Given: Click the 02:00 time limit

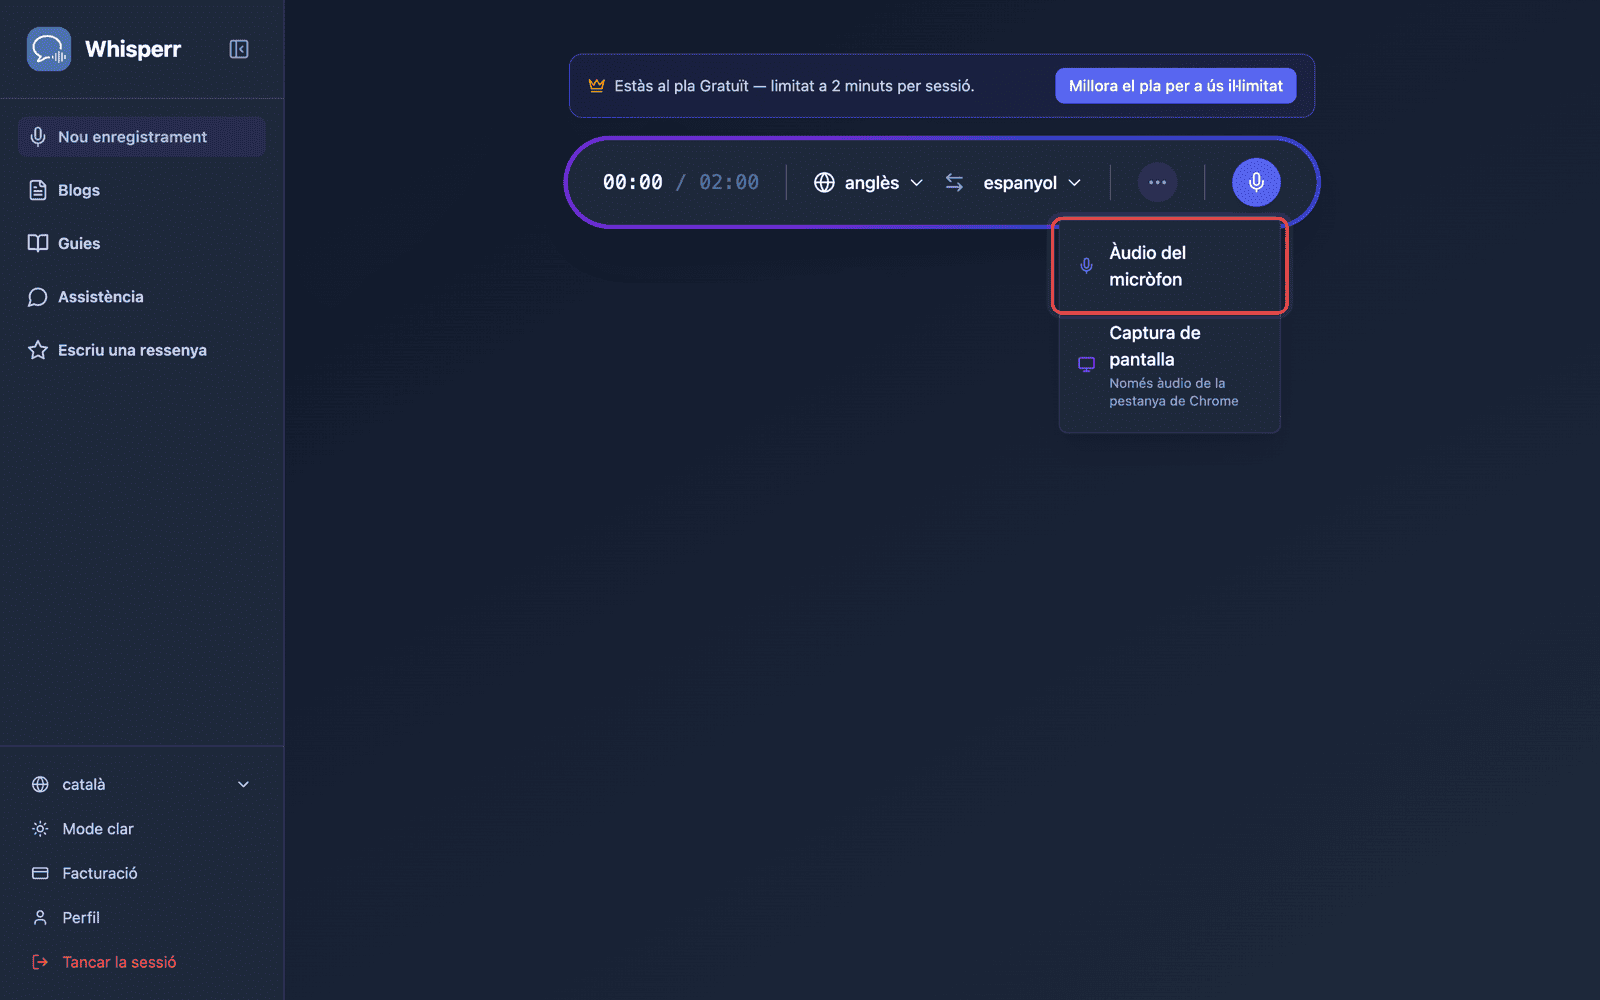Looking at the screenshot, I should tap(729, 182).
